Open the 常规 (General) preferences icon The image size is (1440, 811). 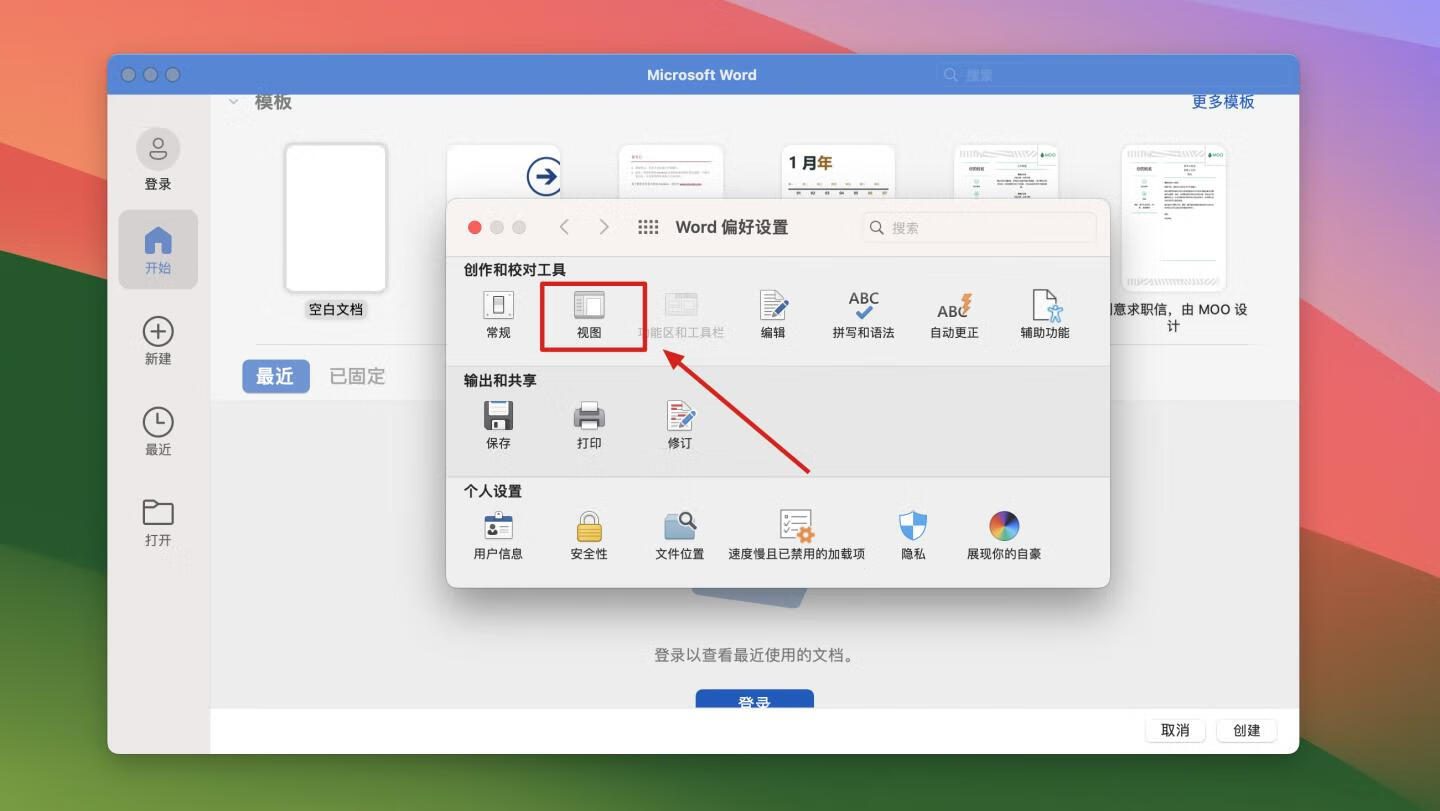[x=498, y=306]
